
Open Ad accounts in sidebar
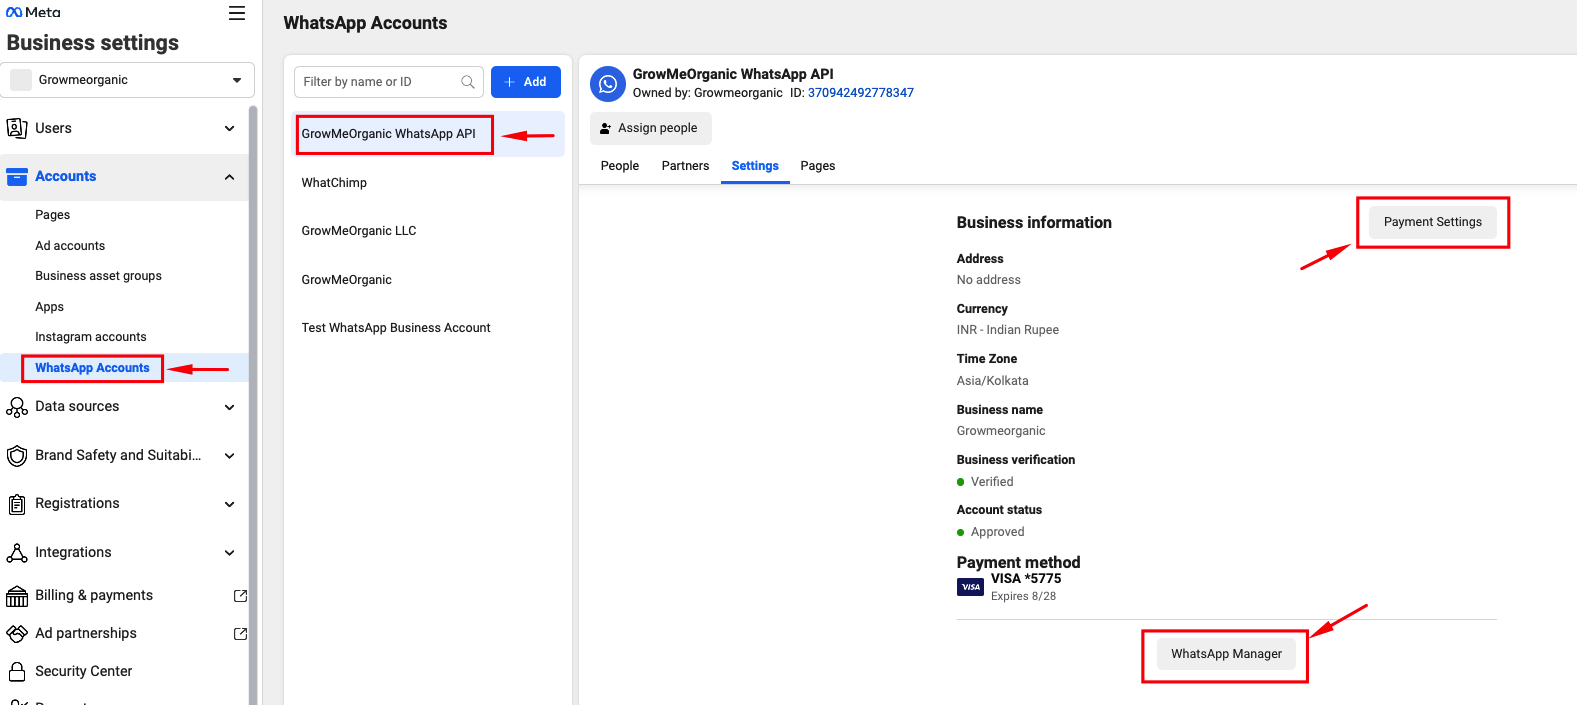click(70, 246)
